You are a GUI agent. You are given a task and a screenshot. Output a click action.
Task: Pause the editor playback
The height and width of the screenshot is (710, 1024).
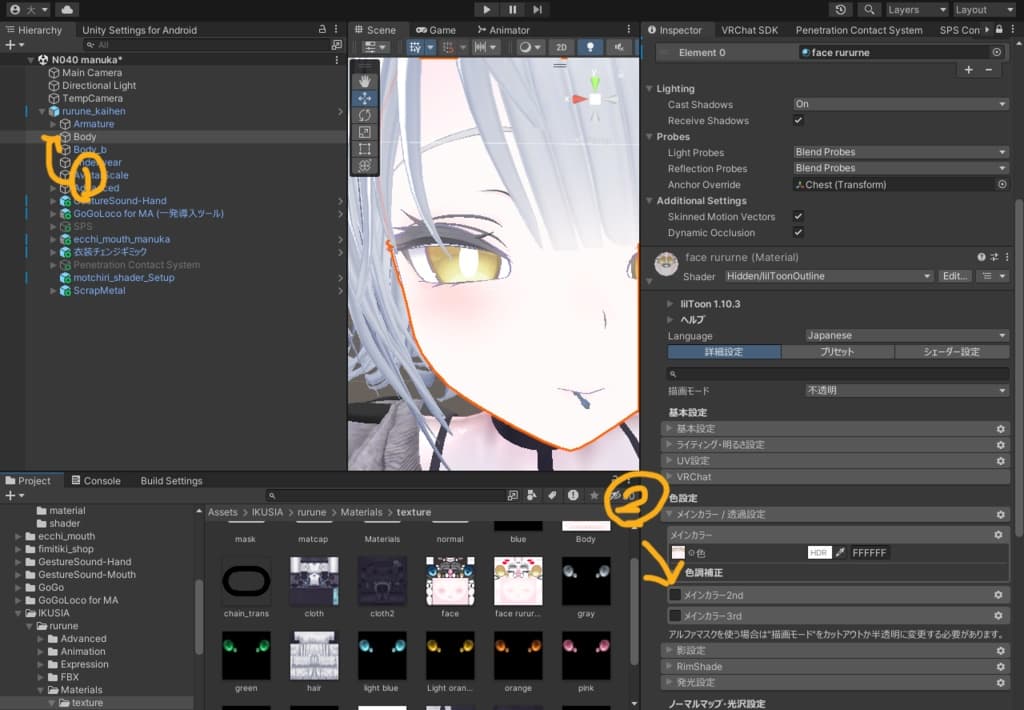(x=513, y=10)
